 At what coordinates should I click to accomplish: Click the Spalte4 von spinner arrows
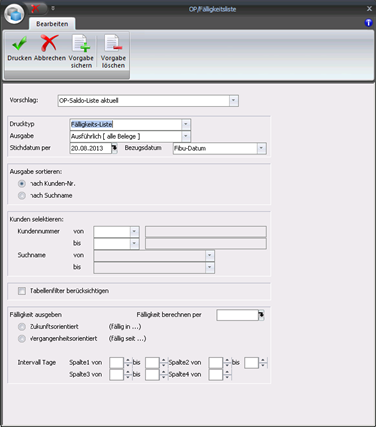(227, 375)
